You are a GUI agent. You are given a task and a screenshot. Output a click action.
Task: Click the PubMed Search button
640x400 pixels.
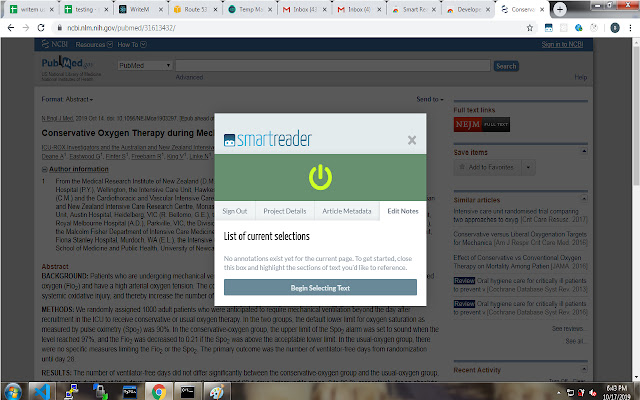tap(506, 66)
